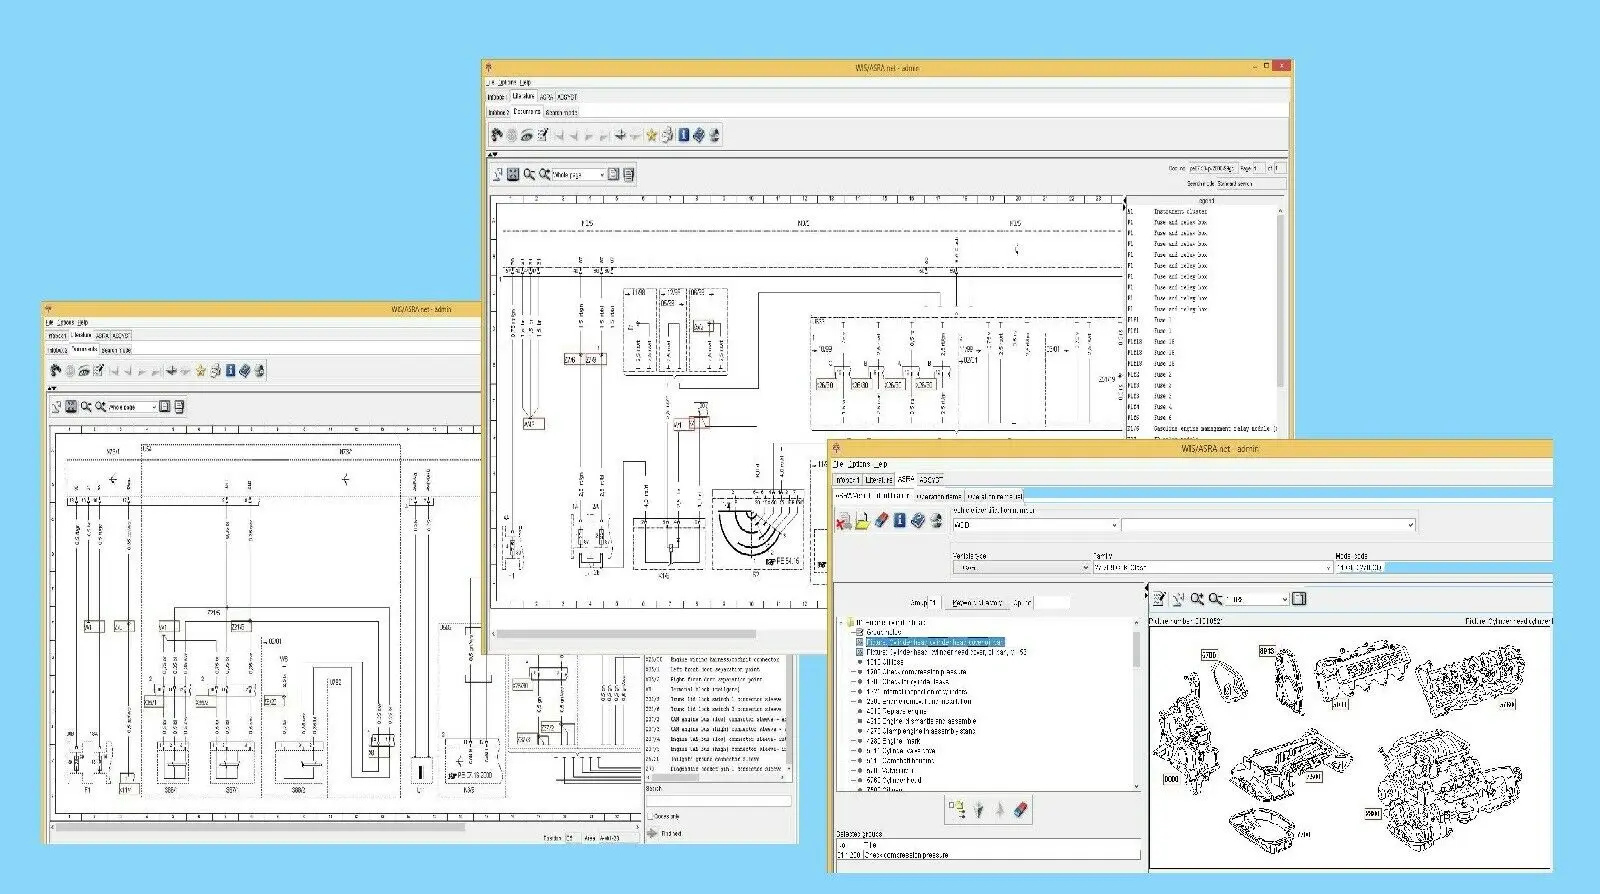Expand the Family dropdown in ASRA window

tap(1327, 568)
